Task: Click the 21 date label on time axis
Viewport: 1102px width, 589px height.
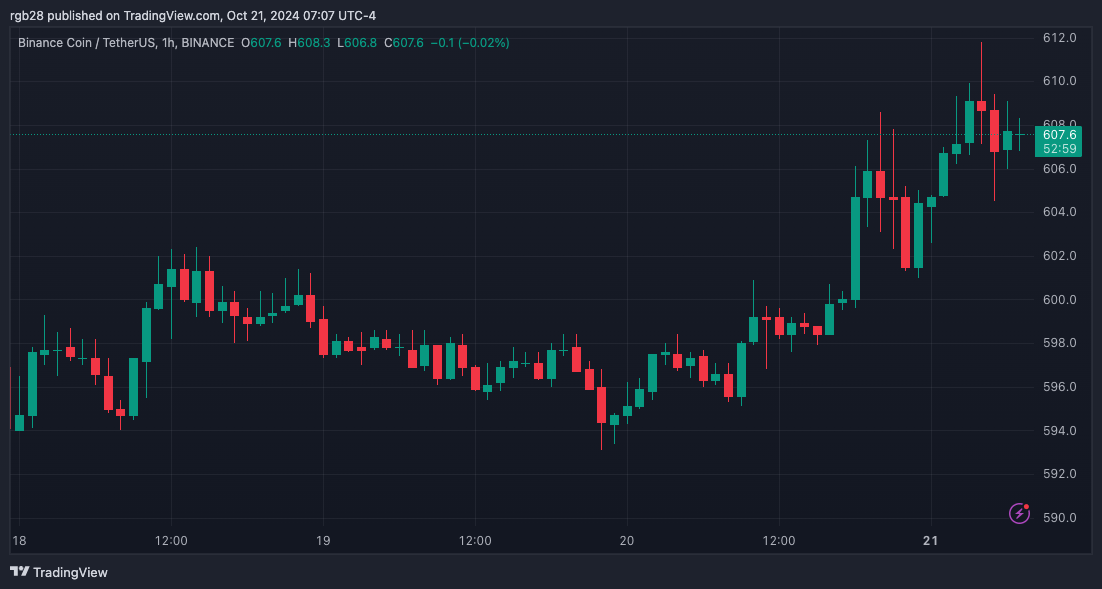Action: 929,540
